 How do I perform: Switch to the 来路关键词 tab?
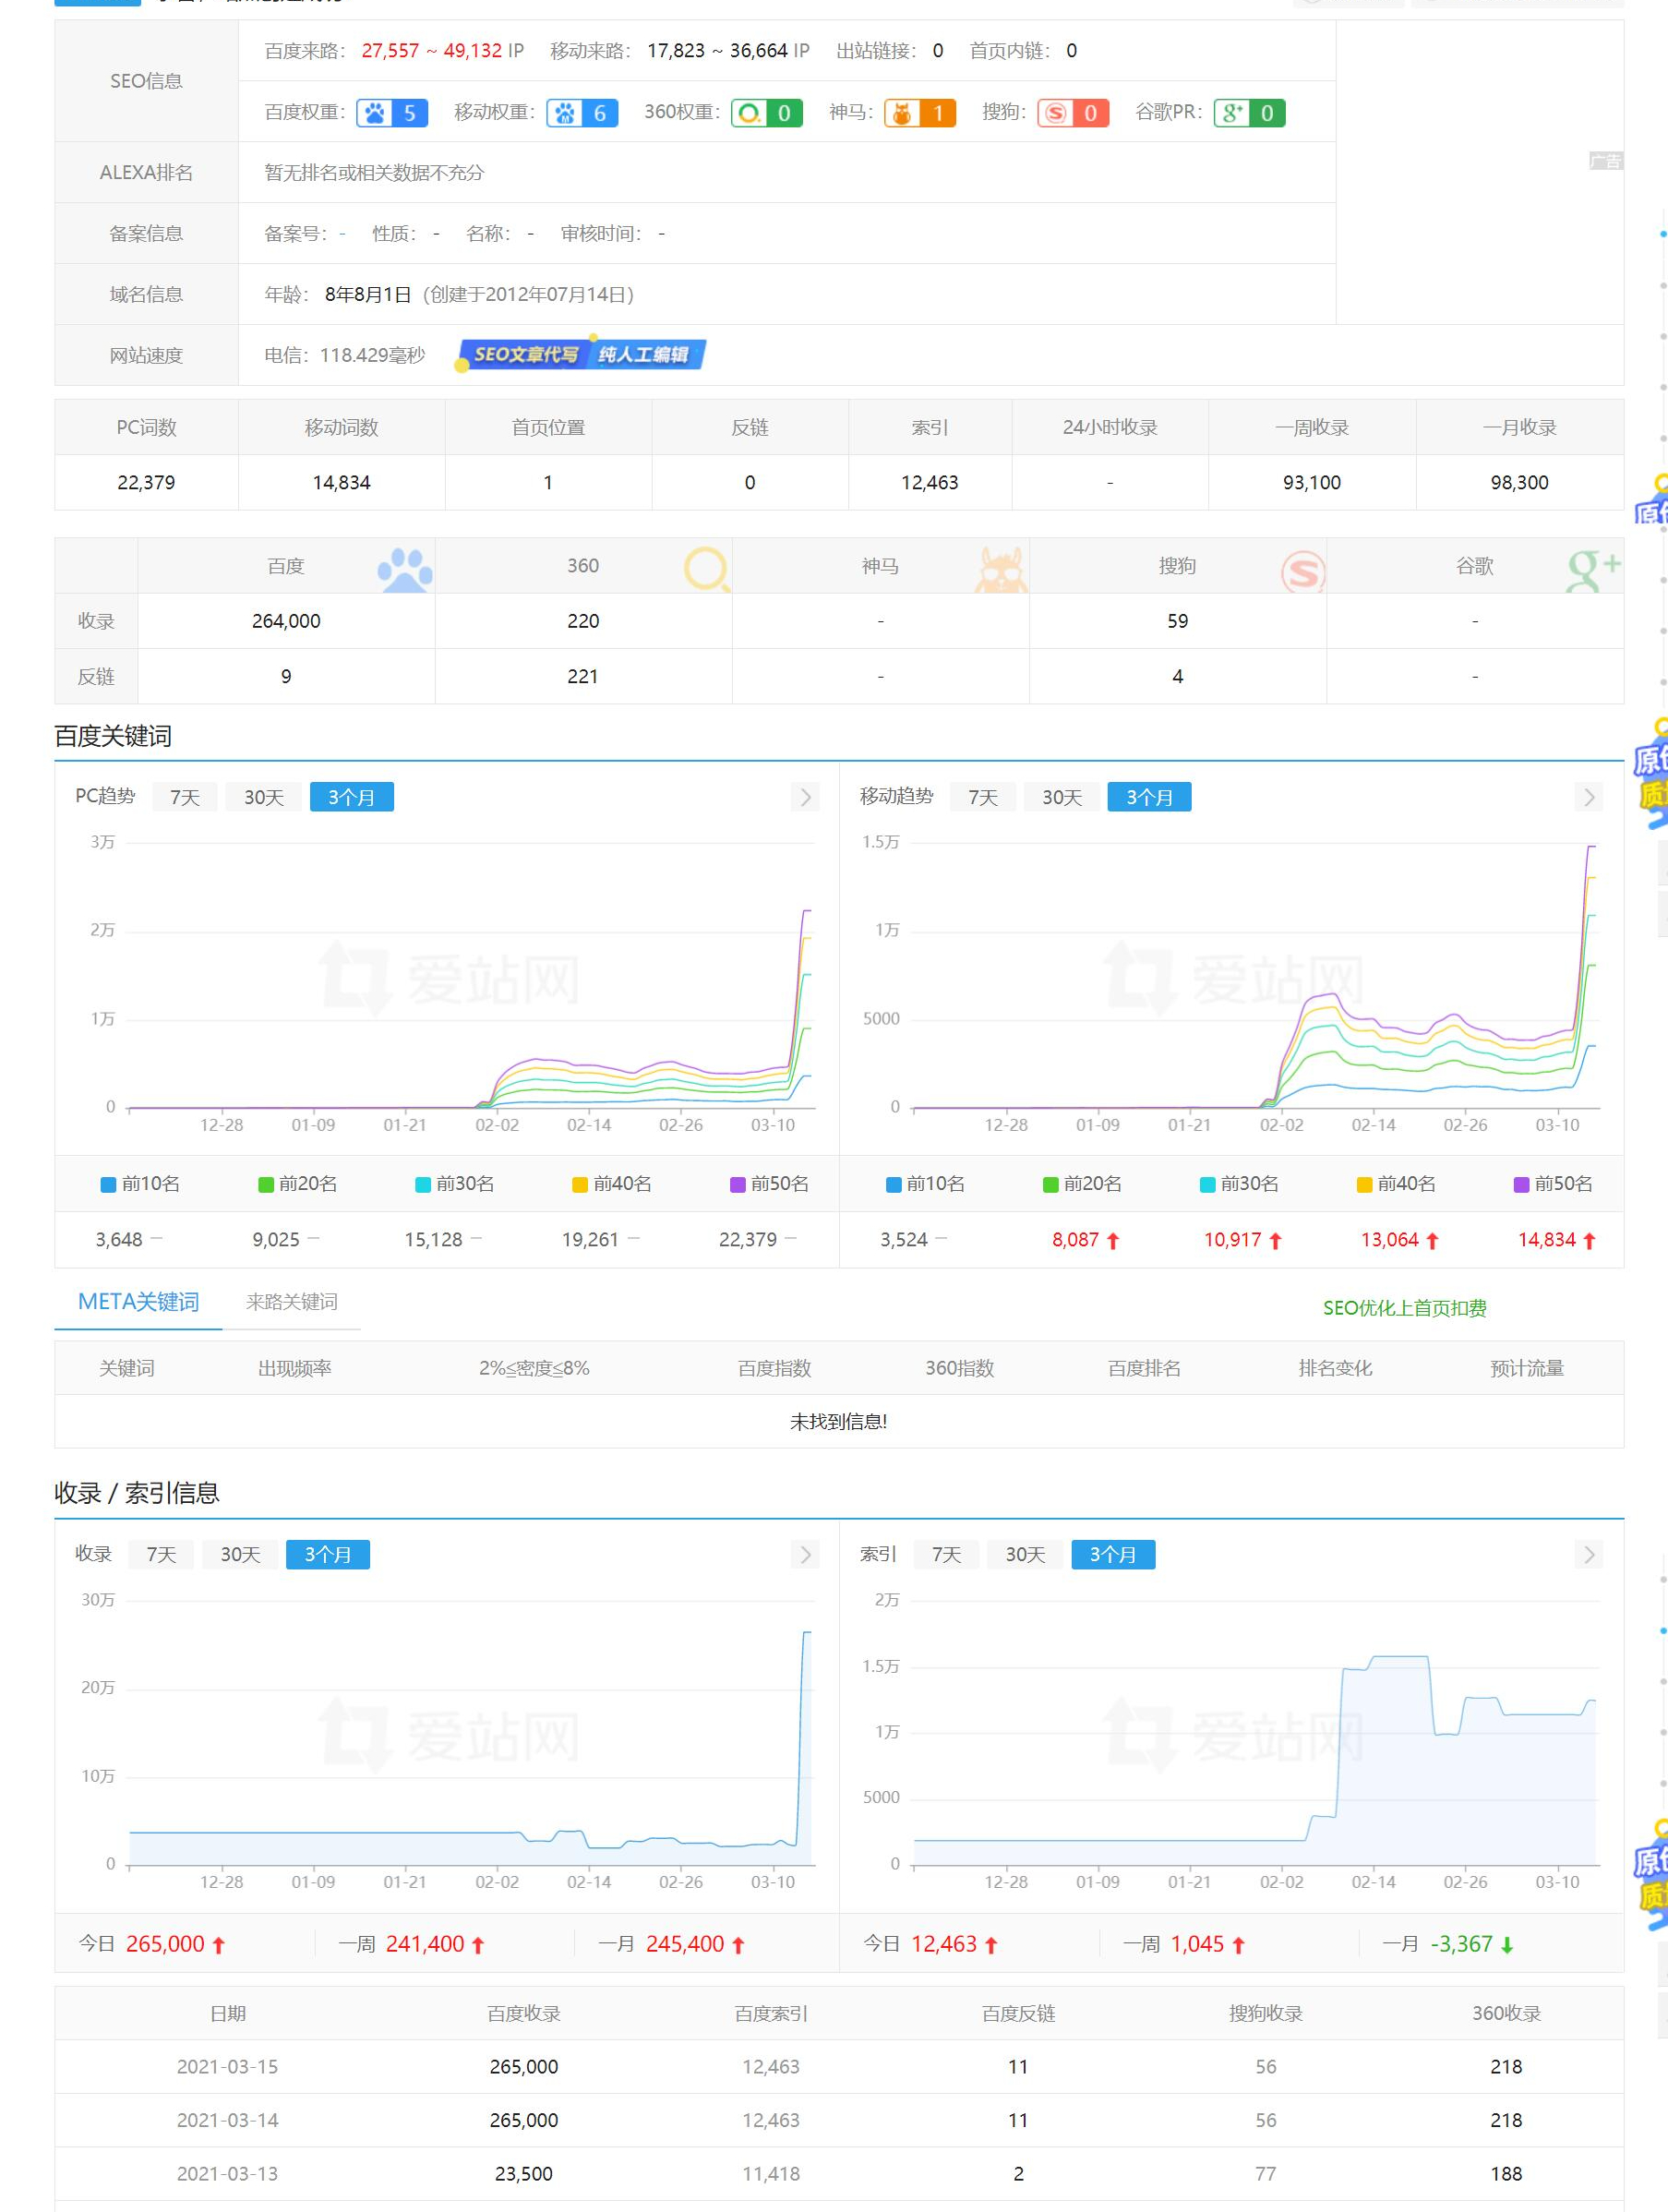(x=292, y=1302)
